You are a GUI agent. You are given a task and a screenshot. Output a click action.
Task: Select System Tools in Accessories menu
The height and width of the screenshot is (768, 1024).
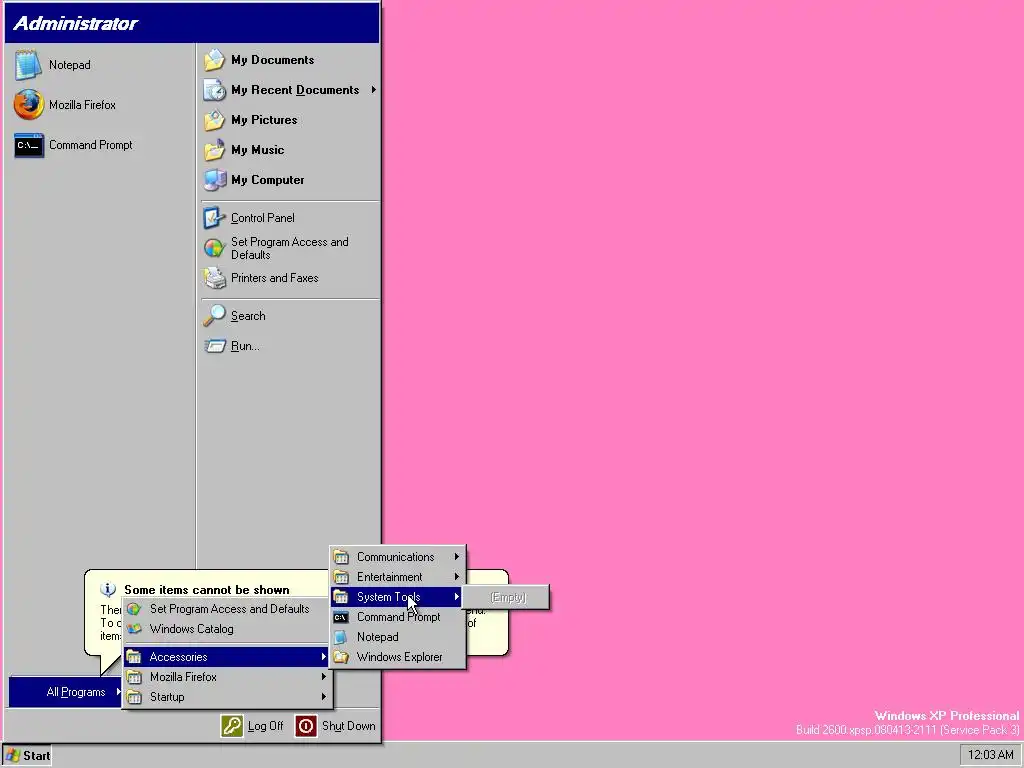397,597
